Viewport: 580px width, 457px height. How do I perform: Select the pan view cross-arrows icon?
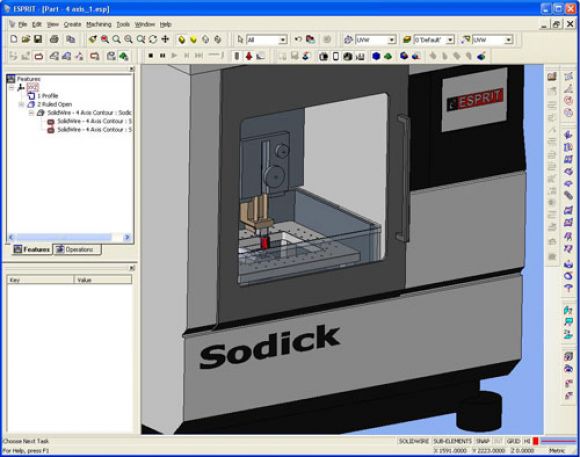pos(165,39)
